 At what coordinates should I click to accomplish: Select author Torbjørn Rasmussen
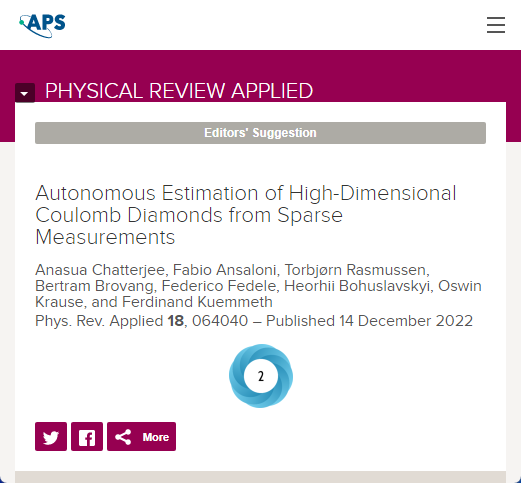point(355,270)
